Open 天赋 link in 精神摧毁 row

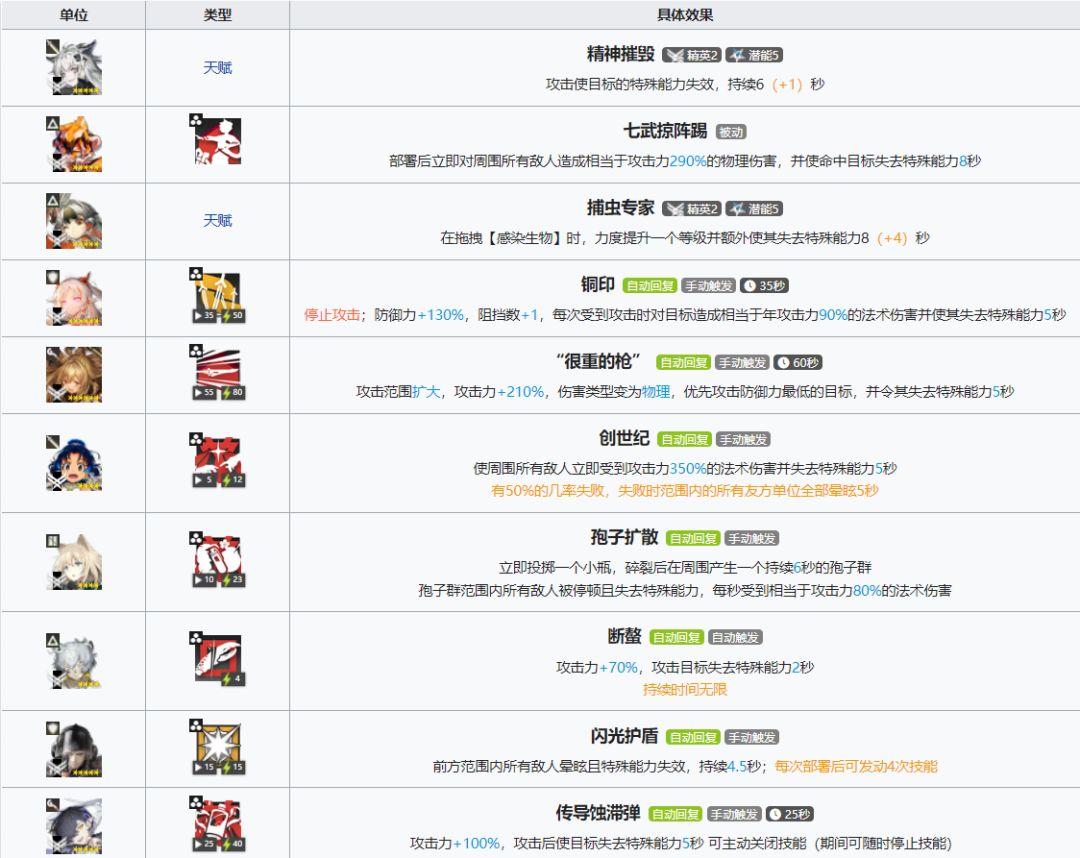tap(218, 67)
